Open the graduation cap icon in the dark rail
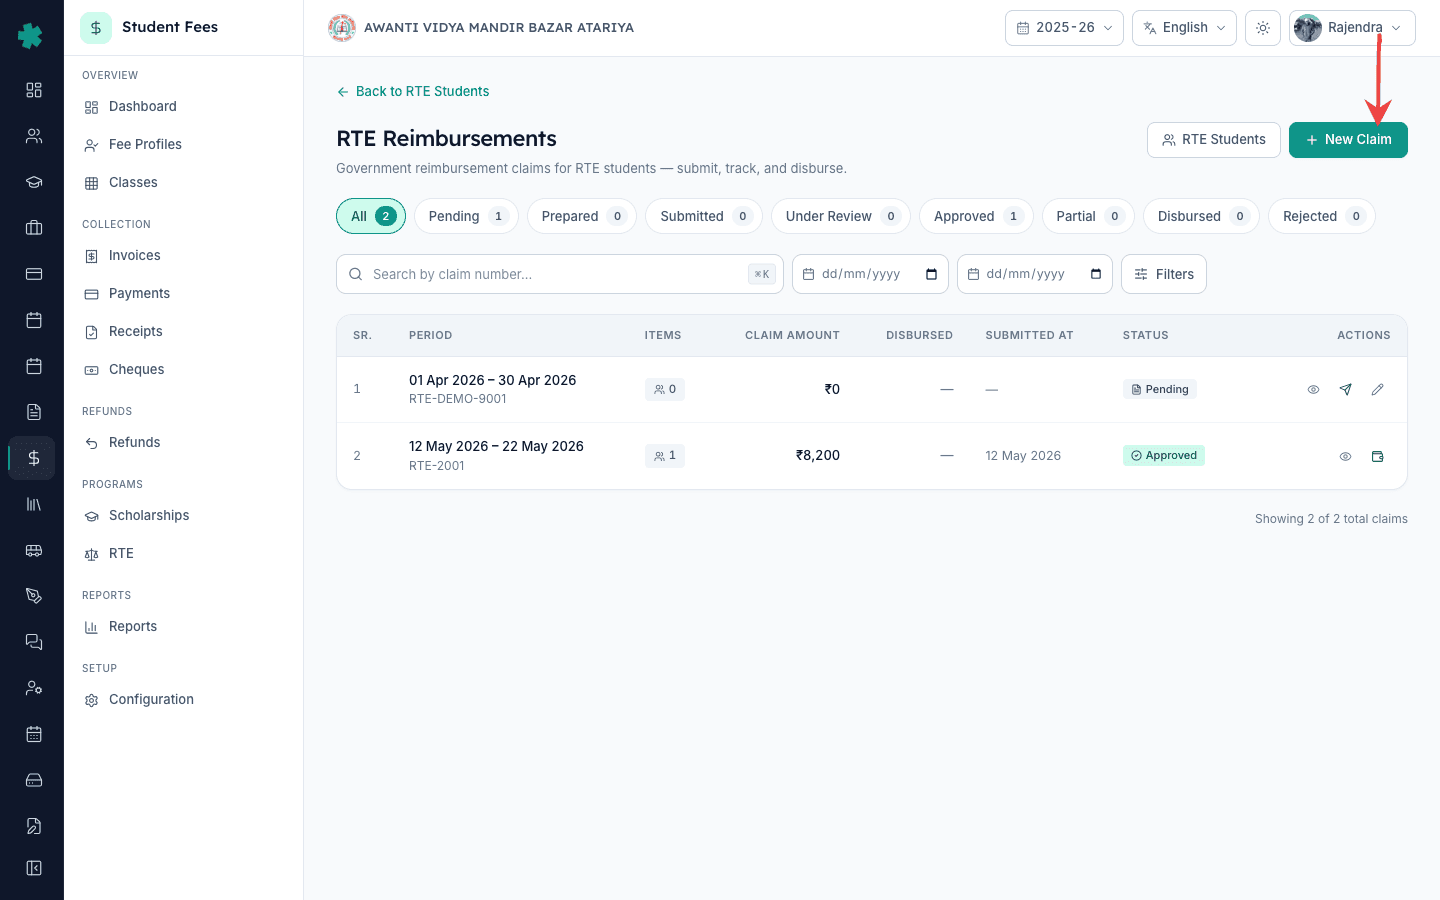Viewport: 1440px width, 900px height. tap(34, 182)
